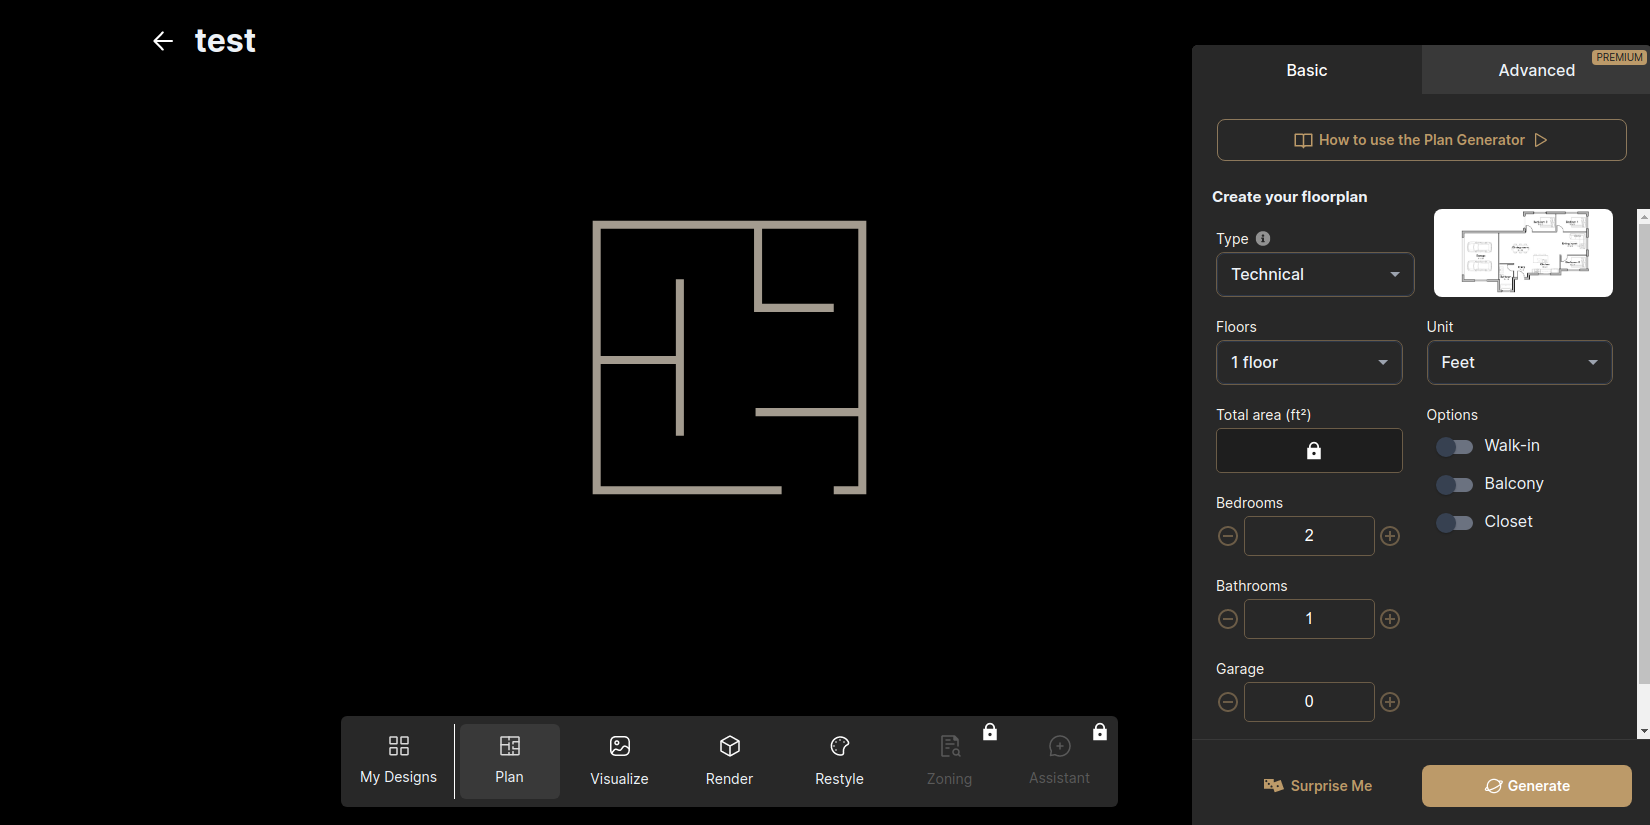Viewport: 1650px width, 825px height.
Task: Turn on the Balcony option
Action: 1455,485
